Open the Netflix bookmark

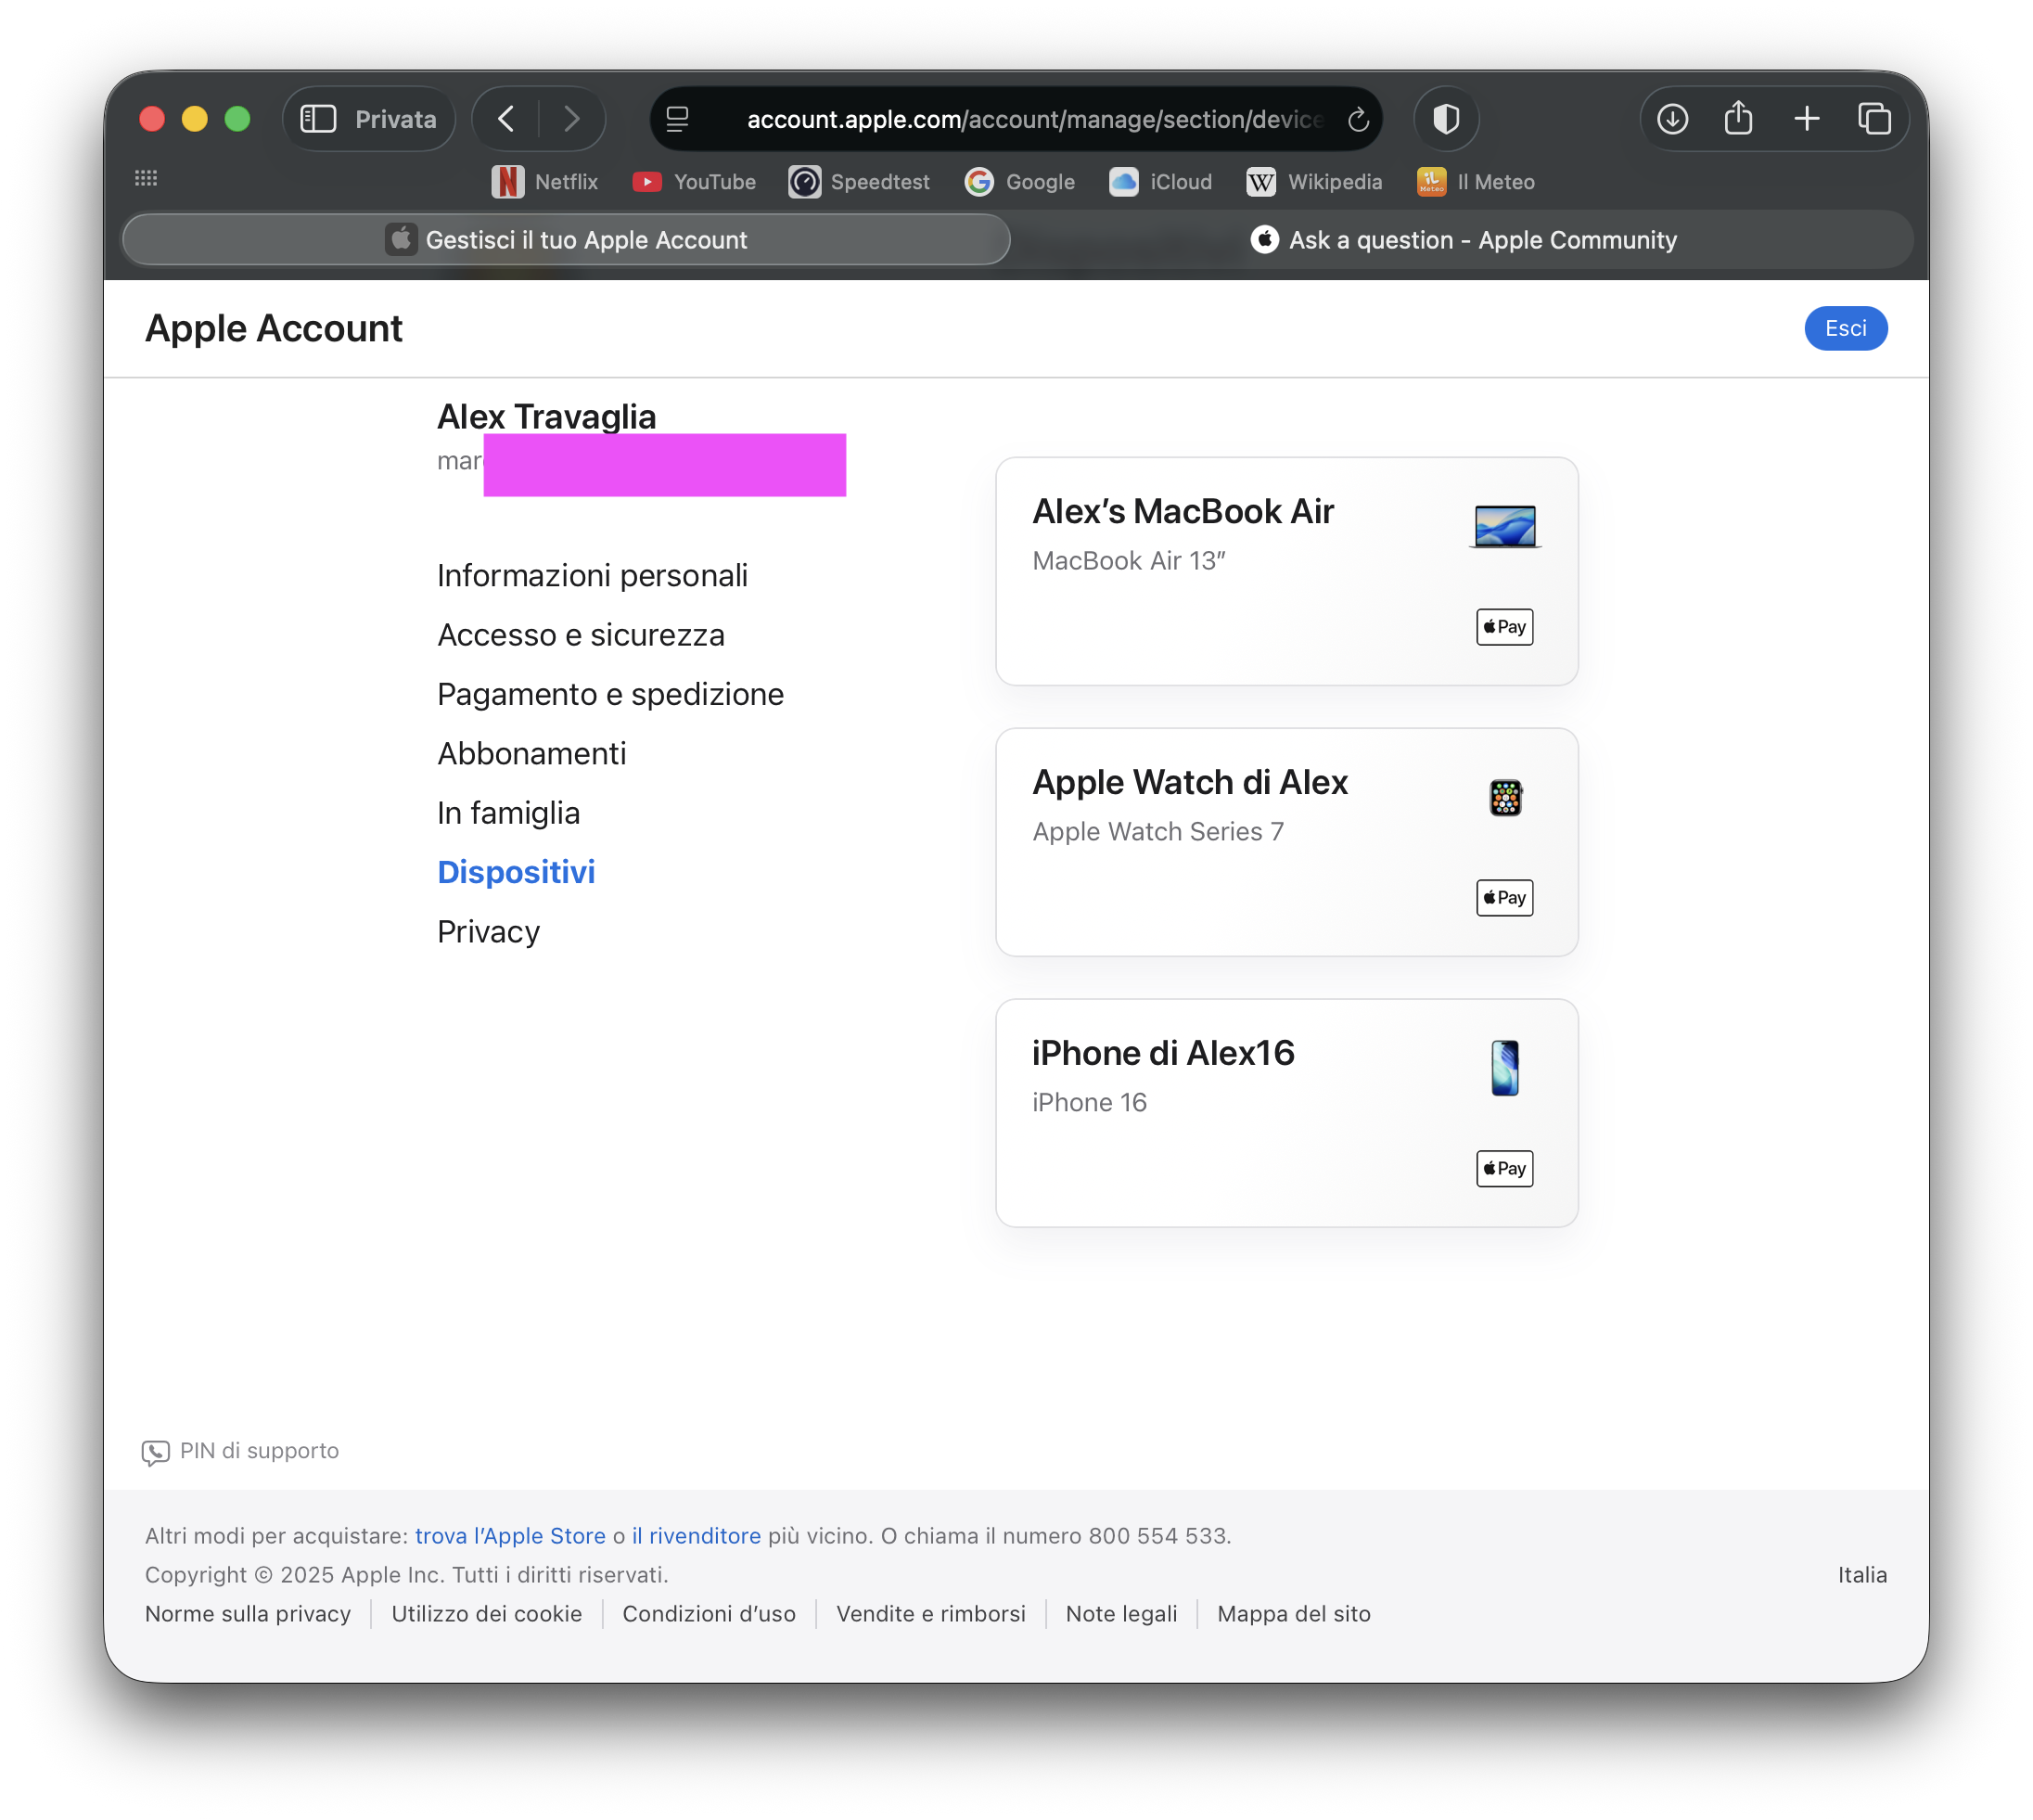pos(545,182)
